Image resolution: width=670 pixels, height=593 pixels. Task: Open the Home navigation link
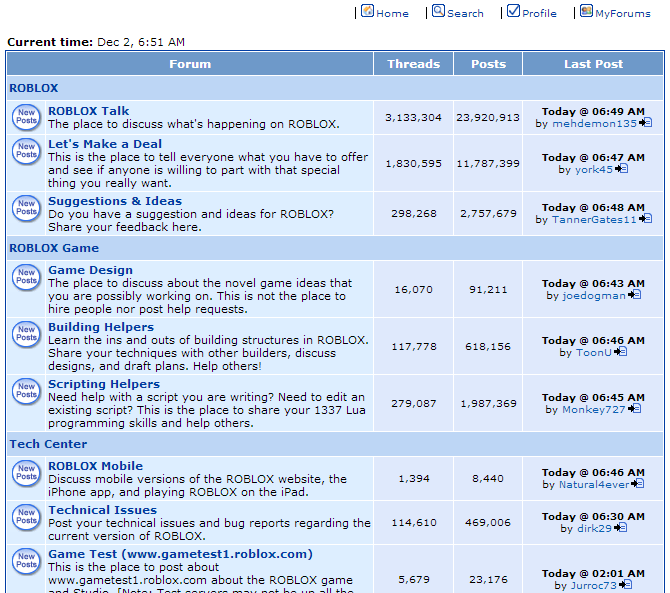[392, 14]
